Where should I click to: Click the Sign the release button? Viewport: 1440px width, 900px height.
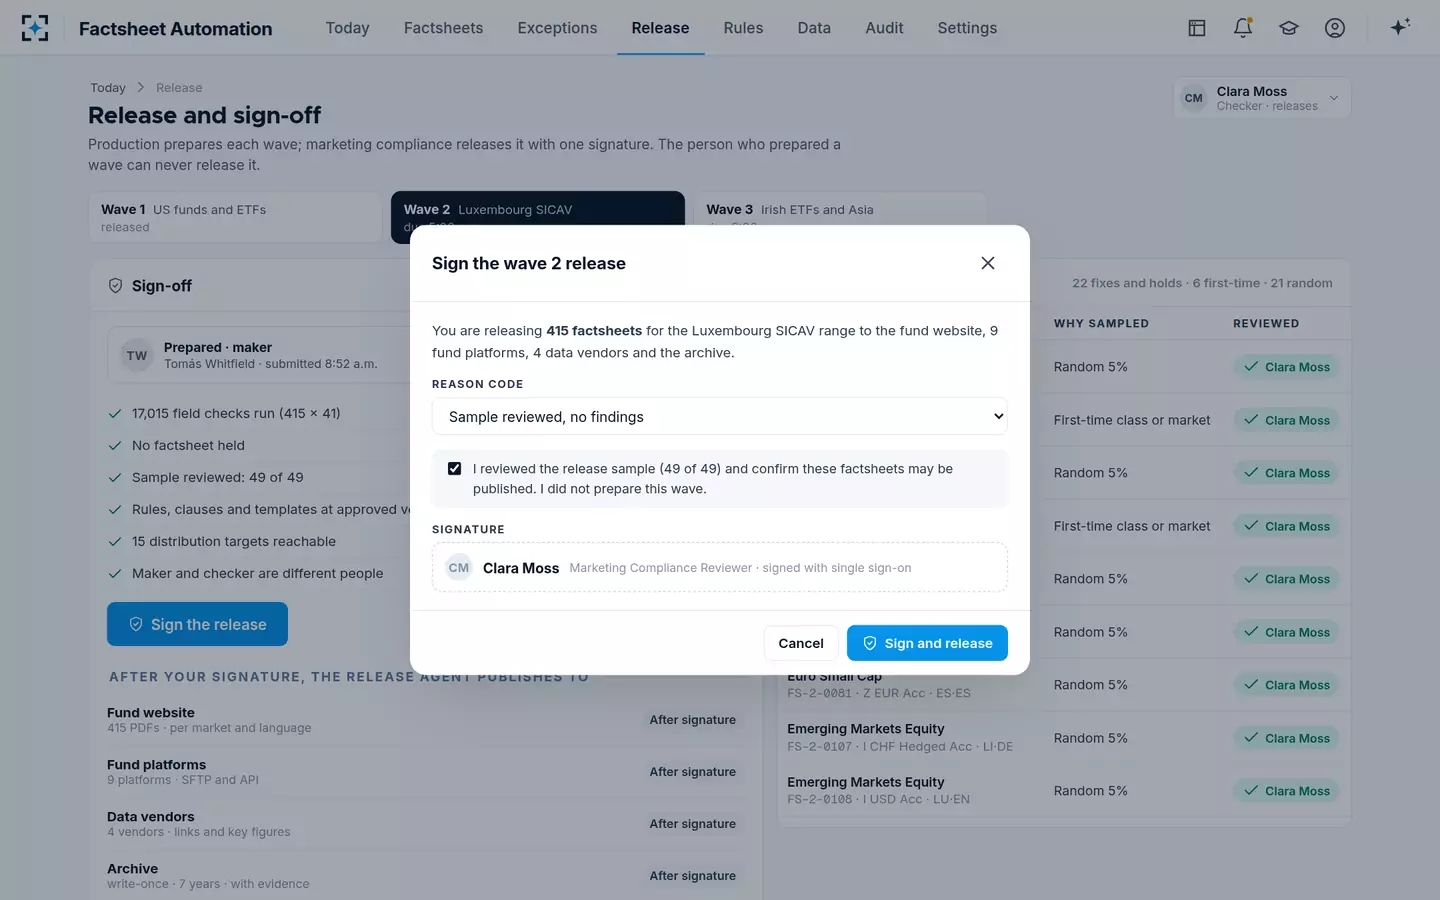[x=197, y=624]
